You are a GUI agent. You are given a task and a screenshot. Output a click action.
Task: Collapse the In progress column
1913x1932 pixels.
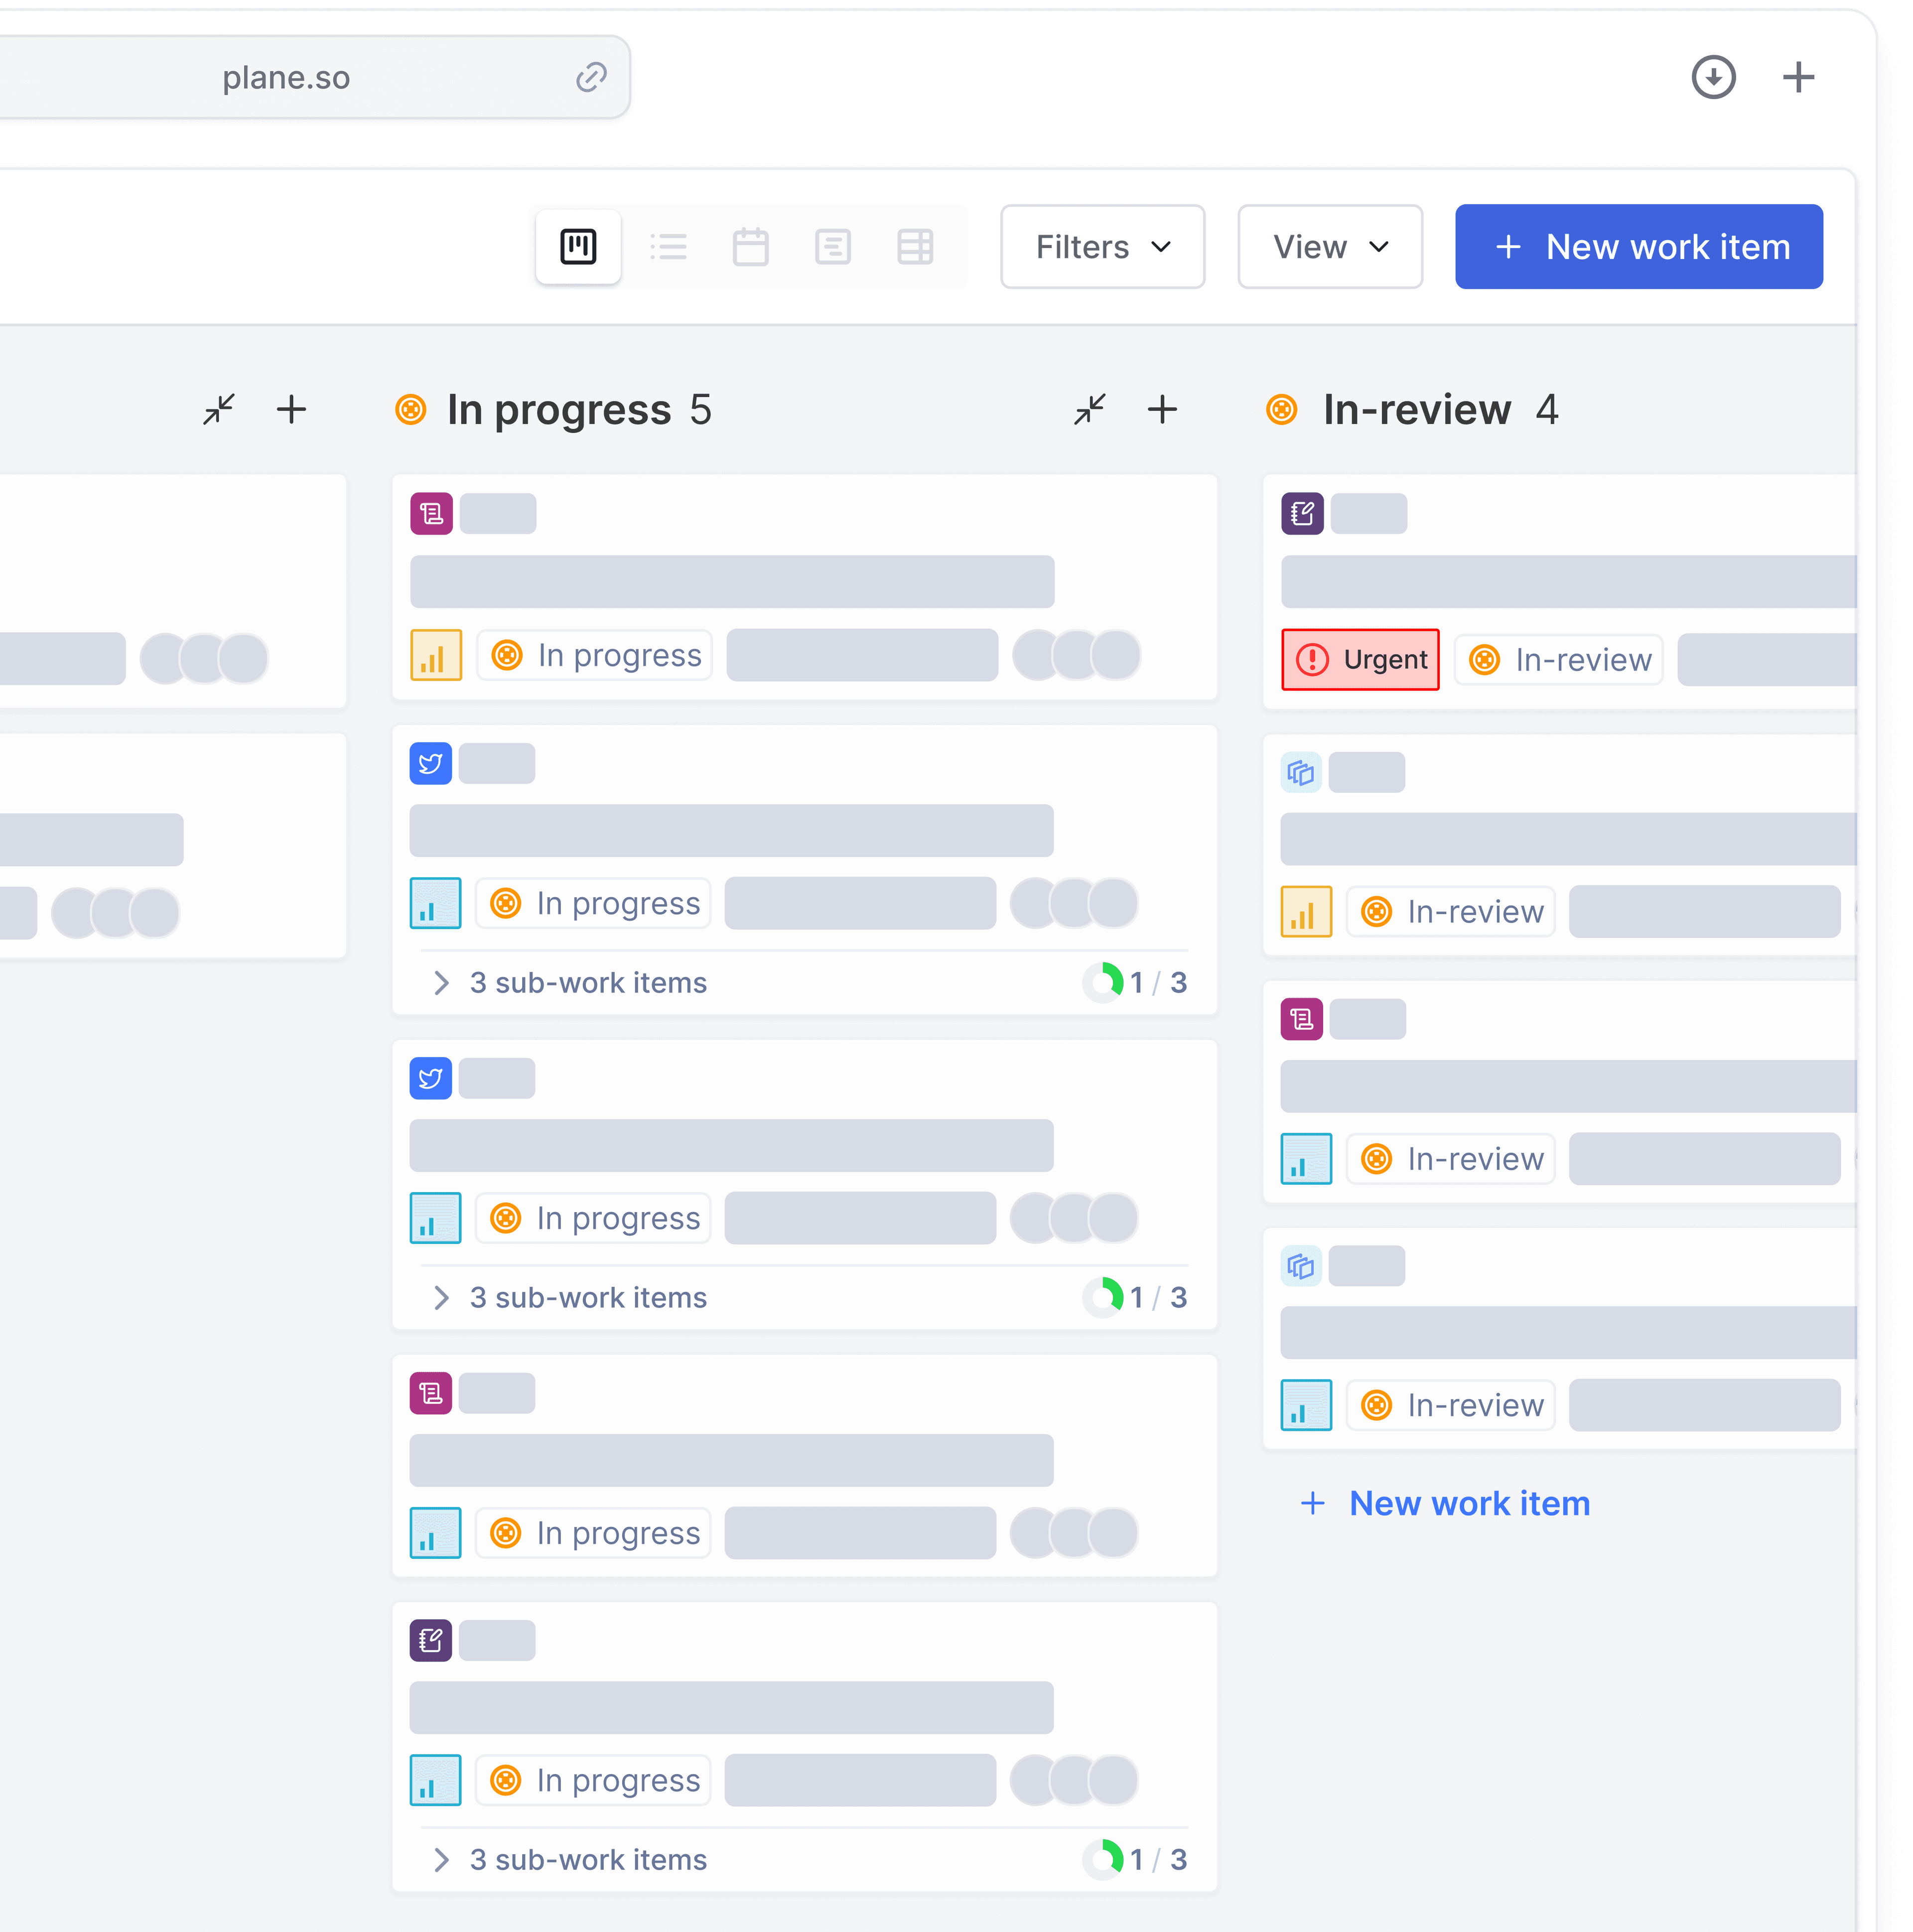pos(1090,410)
